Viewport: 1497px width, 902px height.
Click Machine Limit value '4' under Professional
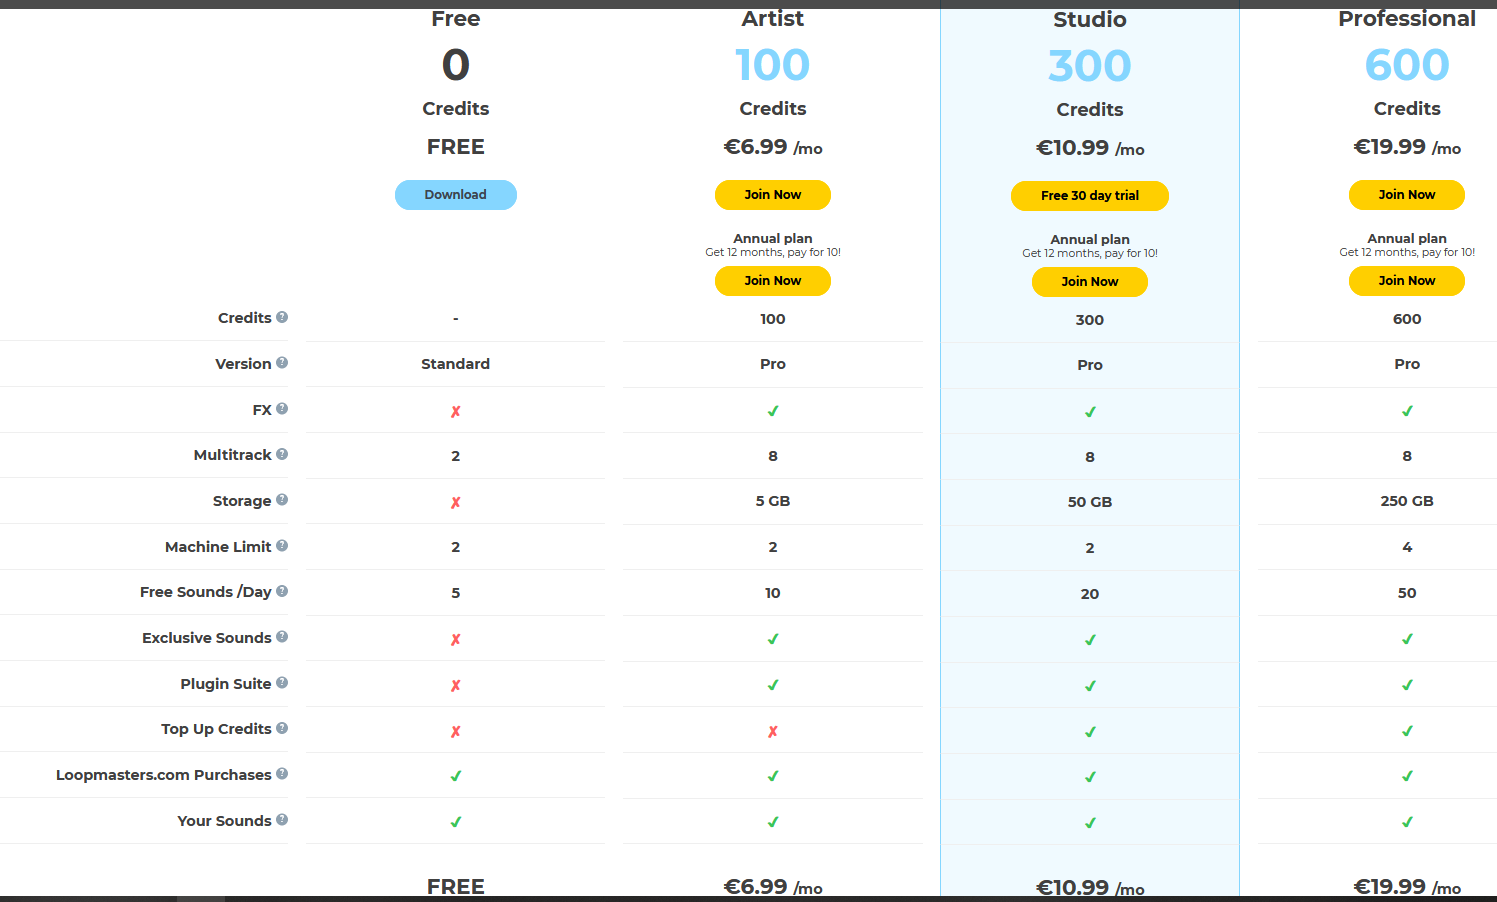click(x=1407, y=547)
